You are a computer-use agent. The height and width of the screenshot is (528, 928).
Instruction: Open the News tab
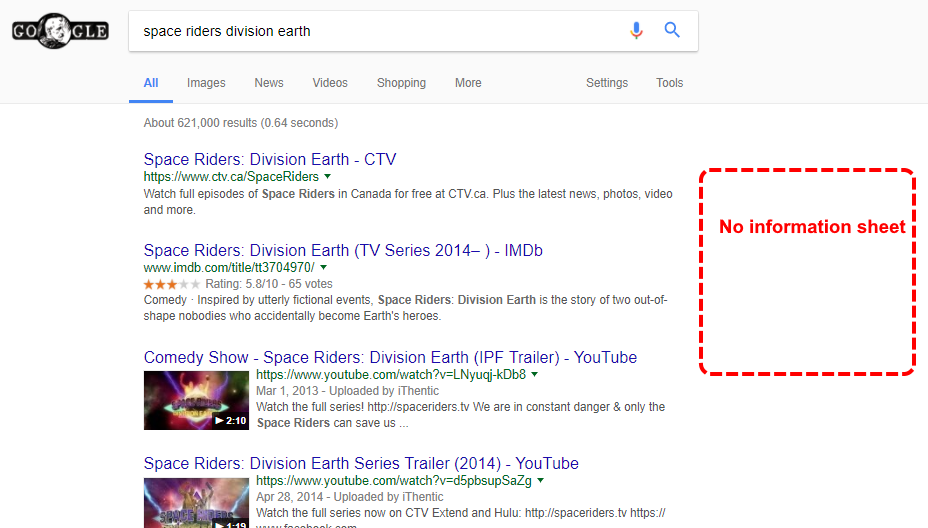coord(269,83)
